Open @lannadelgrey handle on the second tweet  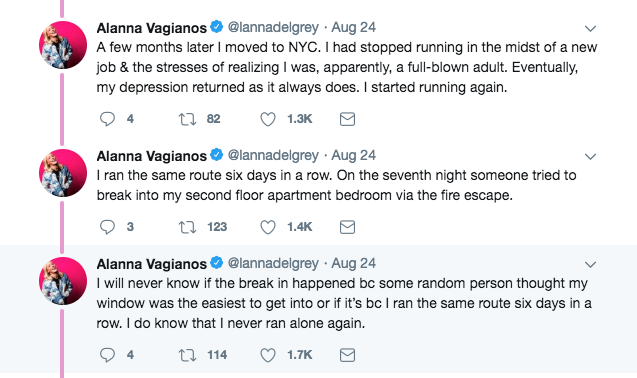point(273,155)
